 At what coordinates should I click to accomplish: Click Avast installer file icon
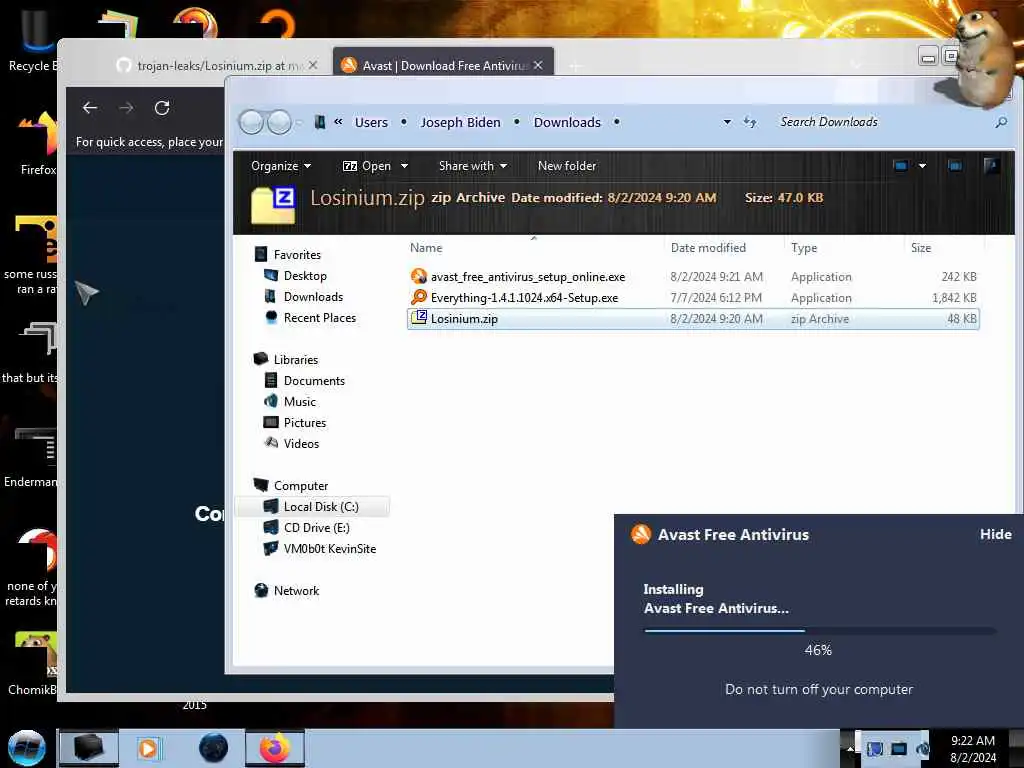tap(419, 276)
